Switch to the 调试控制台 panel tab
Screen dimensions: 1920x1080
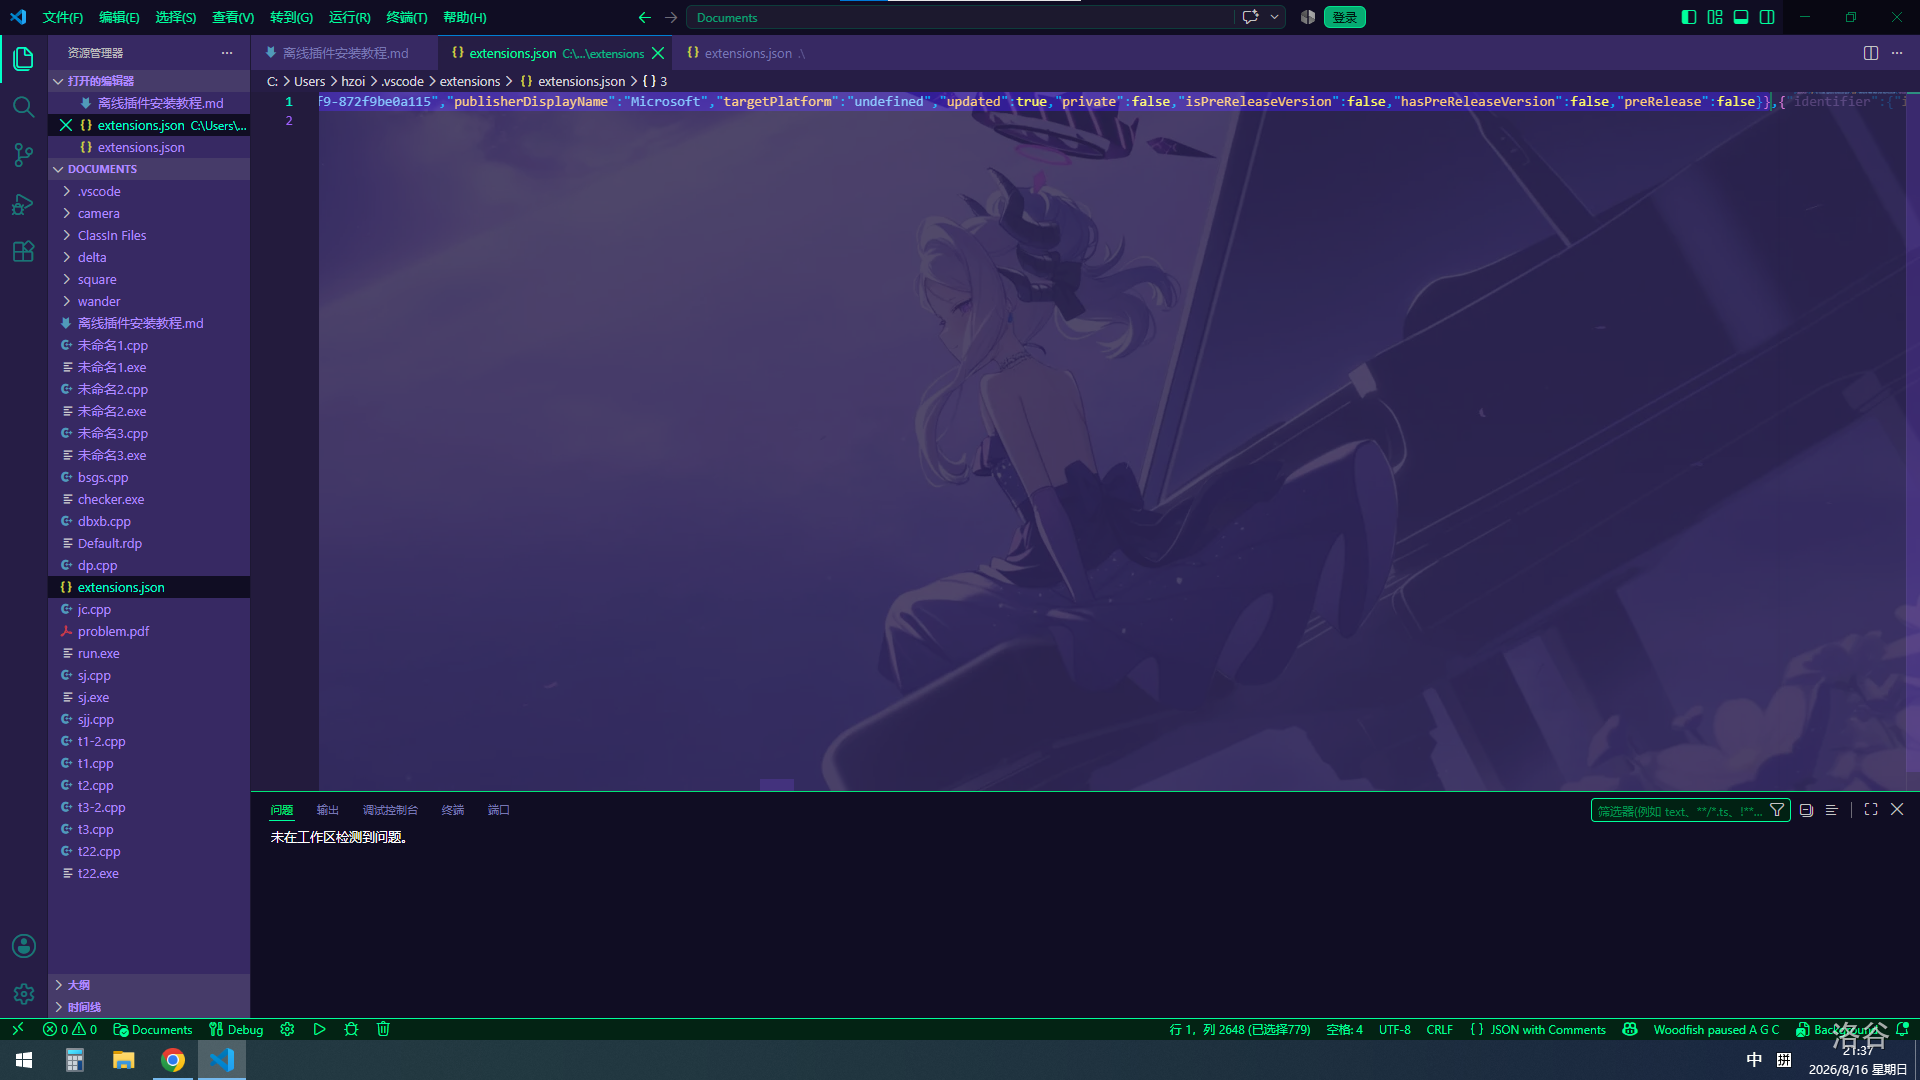[390, 810]
